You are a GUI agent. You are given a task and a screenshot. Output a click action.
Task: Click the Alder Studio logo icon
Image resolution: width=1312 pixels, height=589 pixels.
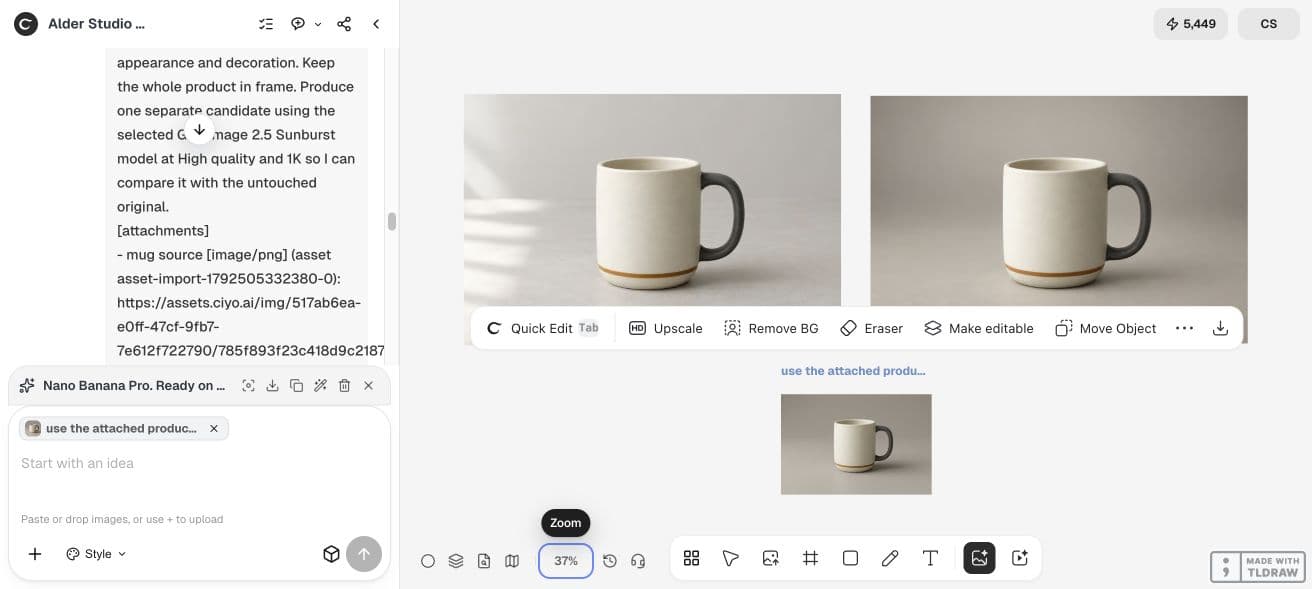point(26,24)
